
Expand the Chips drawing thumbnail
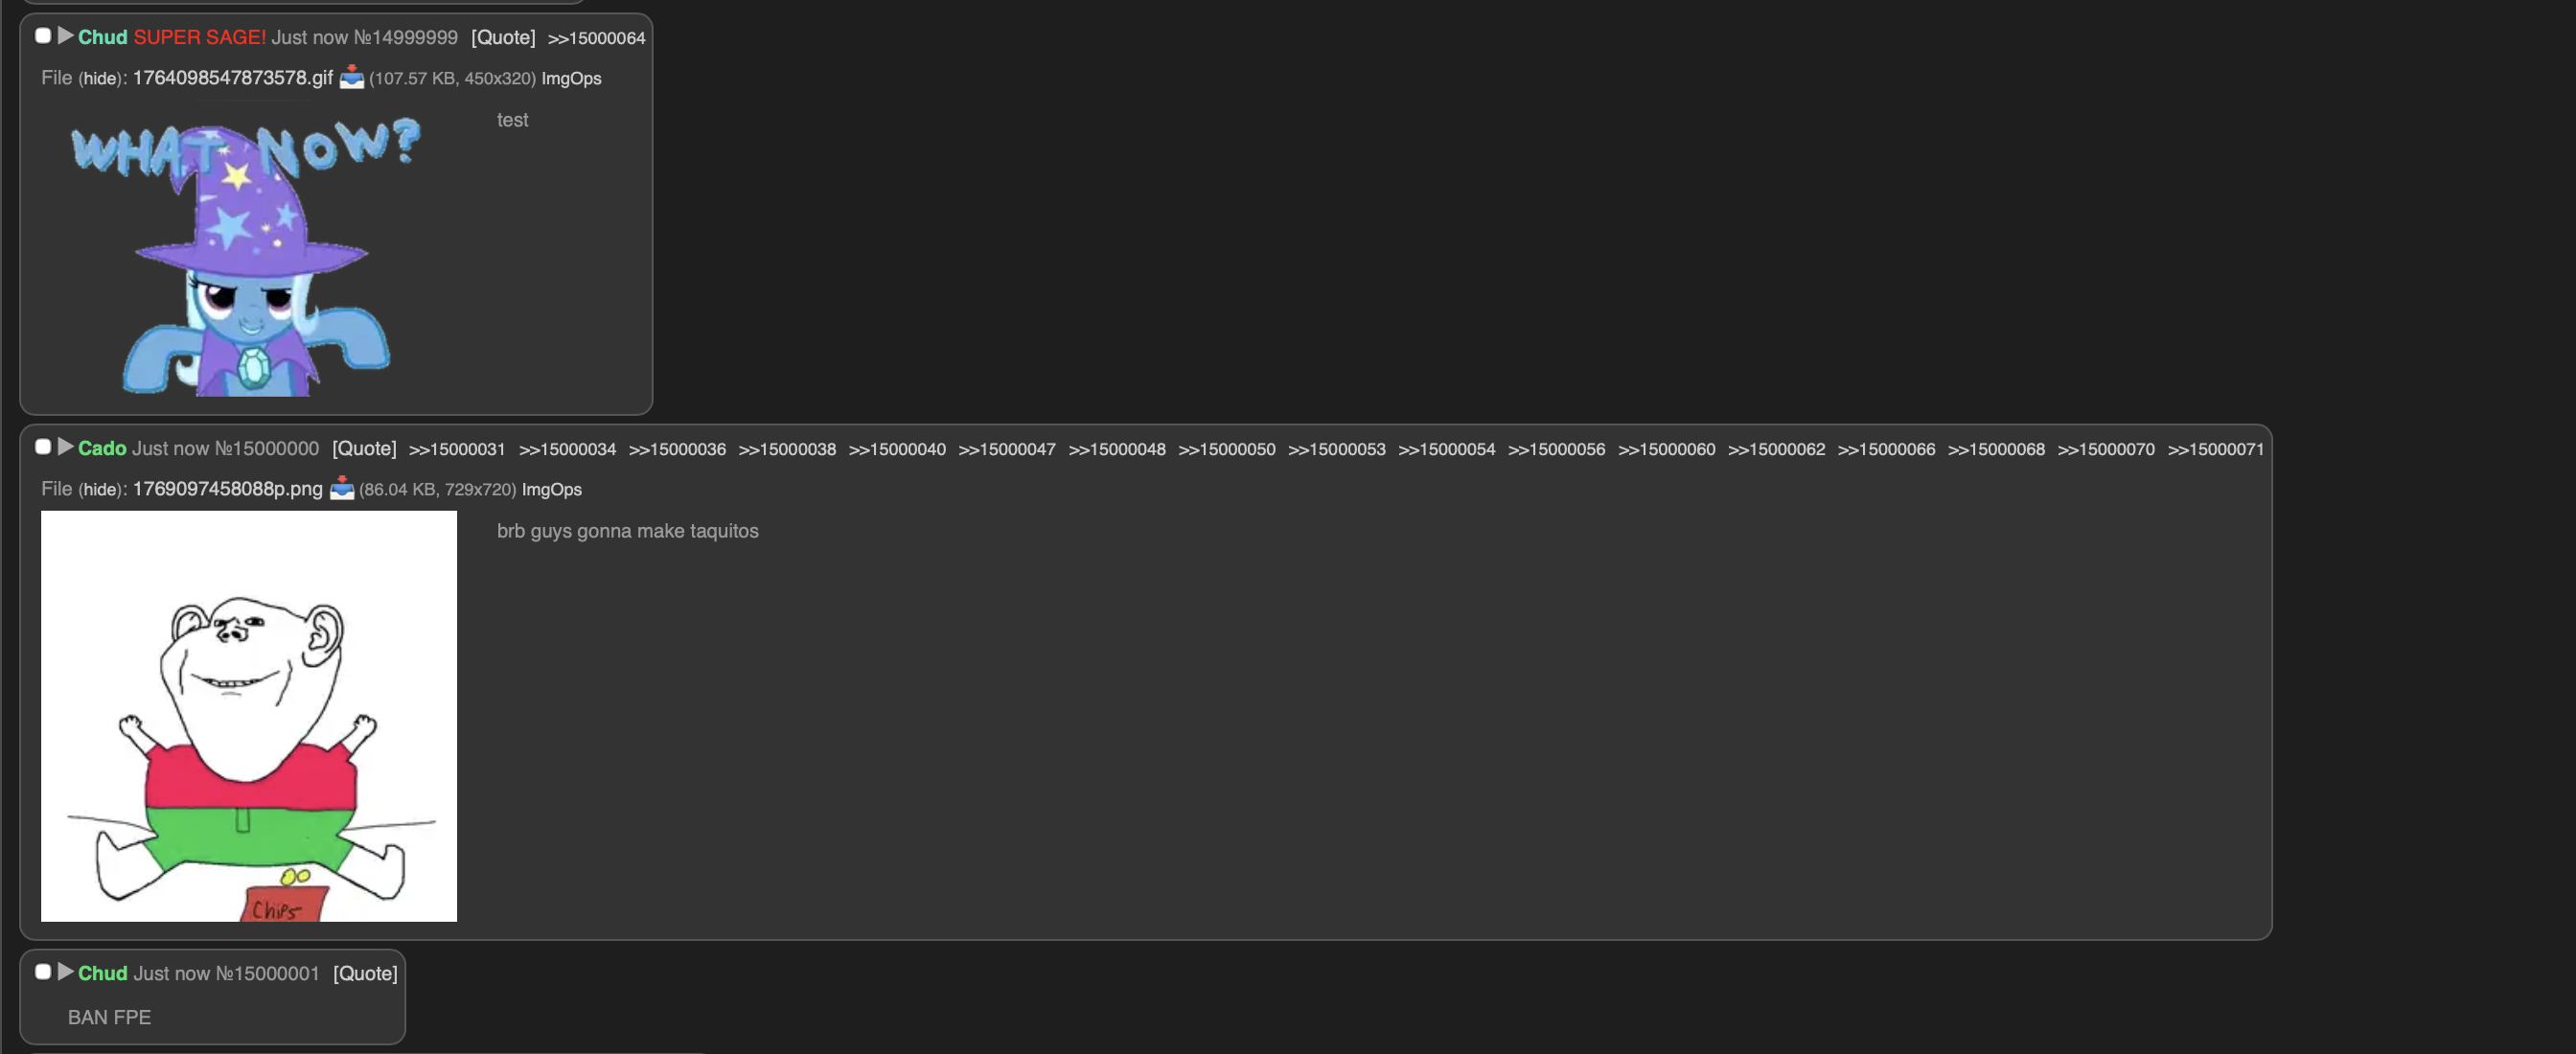click(249, 716)
